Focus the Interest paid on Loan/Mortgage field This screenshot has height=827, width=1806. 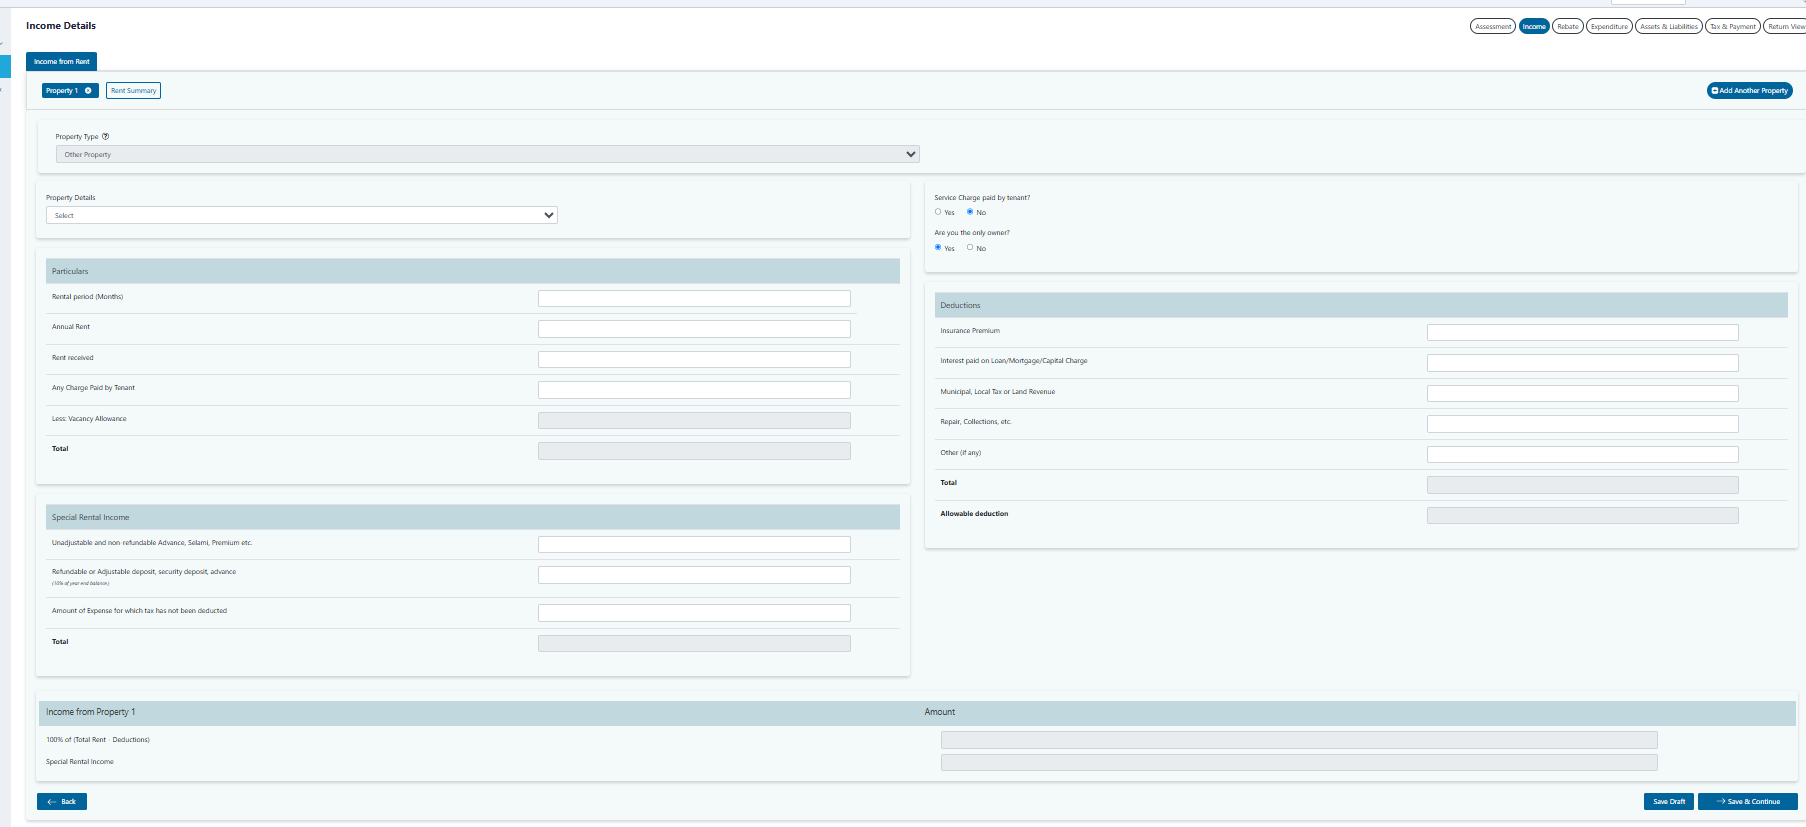(1582, 363)
